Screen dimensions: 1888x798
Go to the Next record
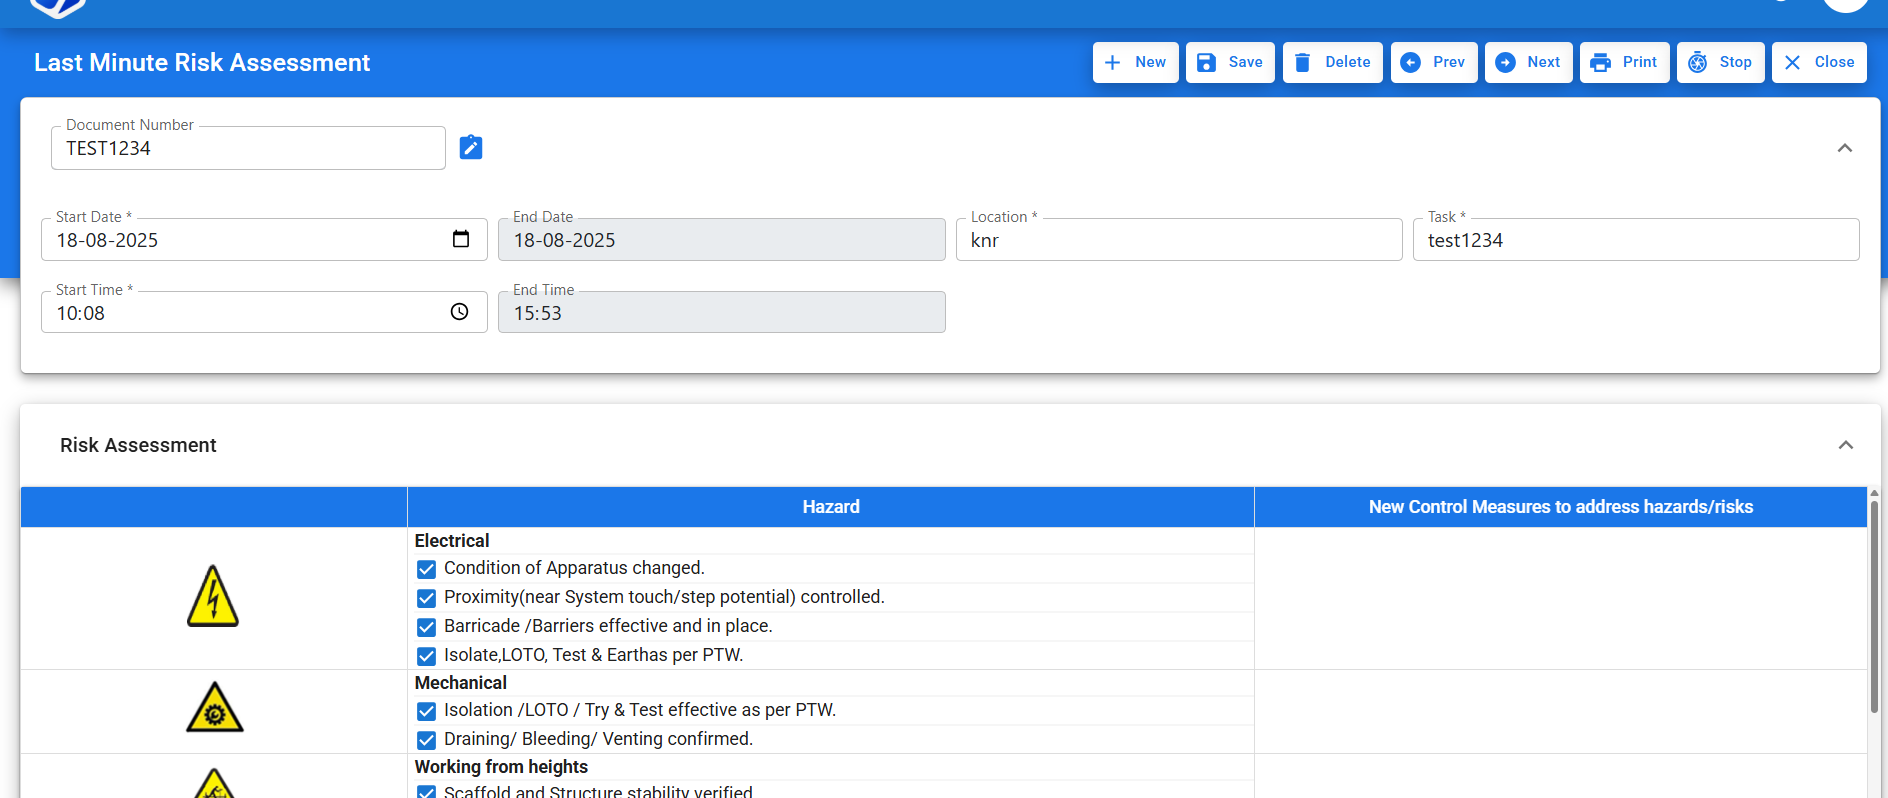[x=1528, y=62]
